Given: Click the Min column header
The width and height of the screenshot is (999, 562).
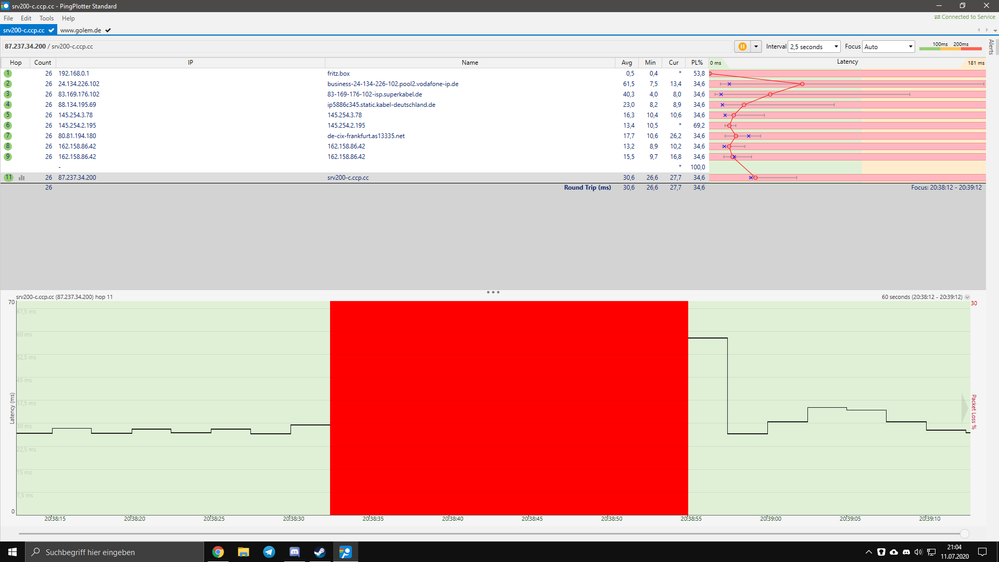Looking at the screenshot, I should [x=650, y=62].
